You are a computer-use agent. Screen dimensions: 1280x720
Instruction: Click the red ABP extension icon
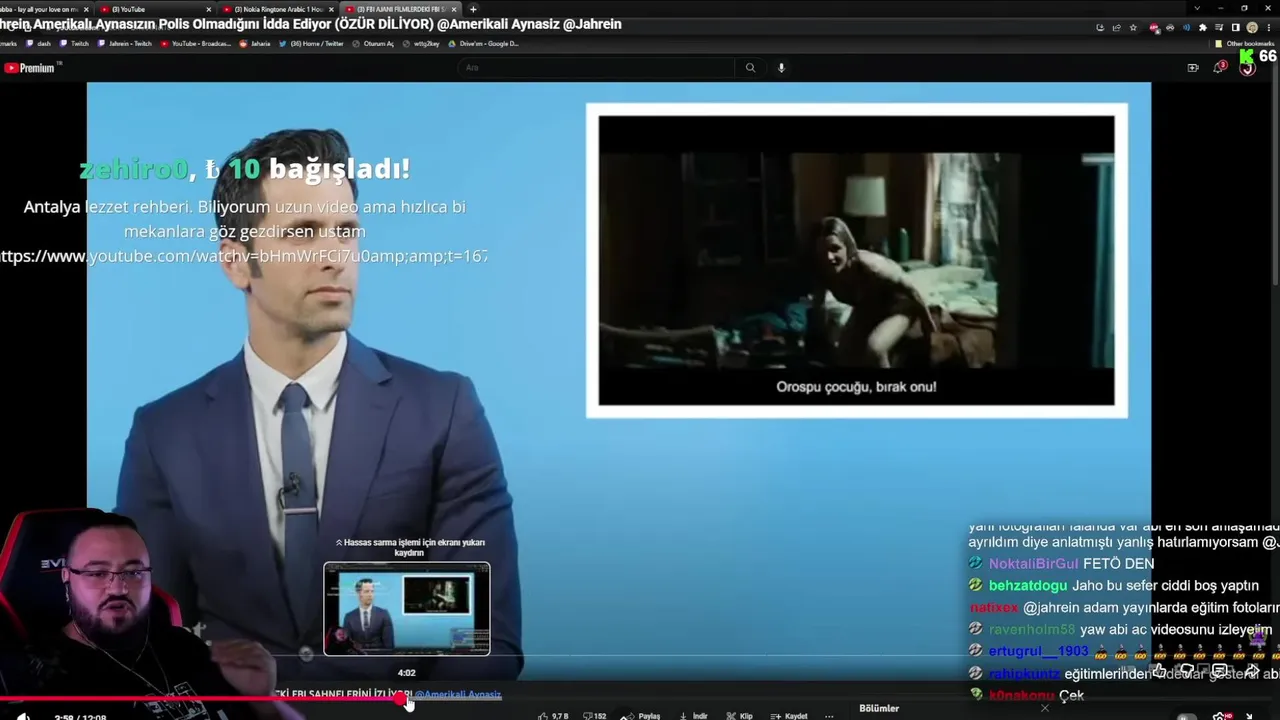pos(1154,28)
